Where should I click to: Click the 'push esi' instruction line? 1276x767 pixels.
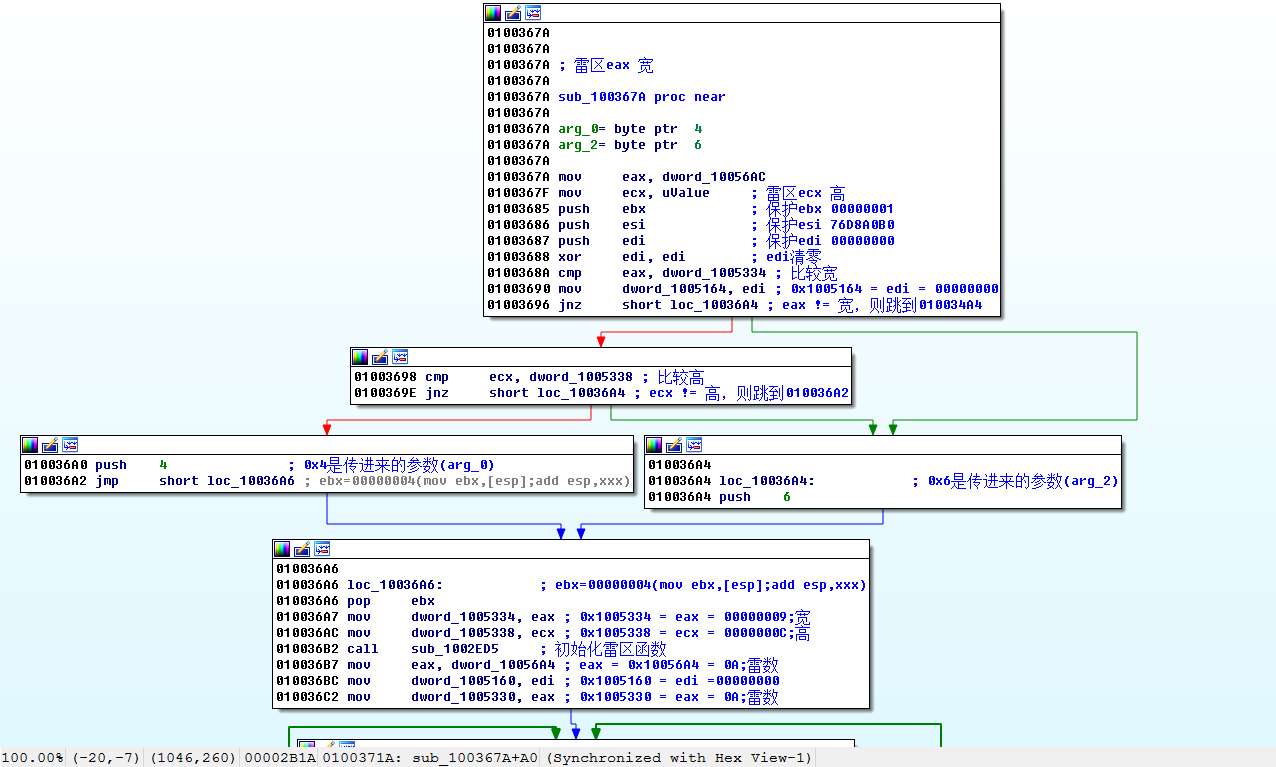point(602,225)
